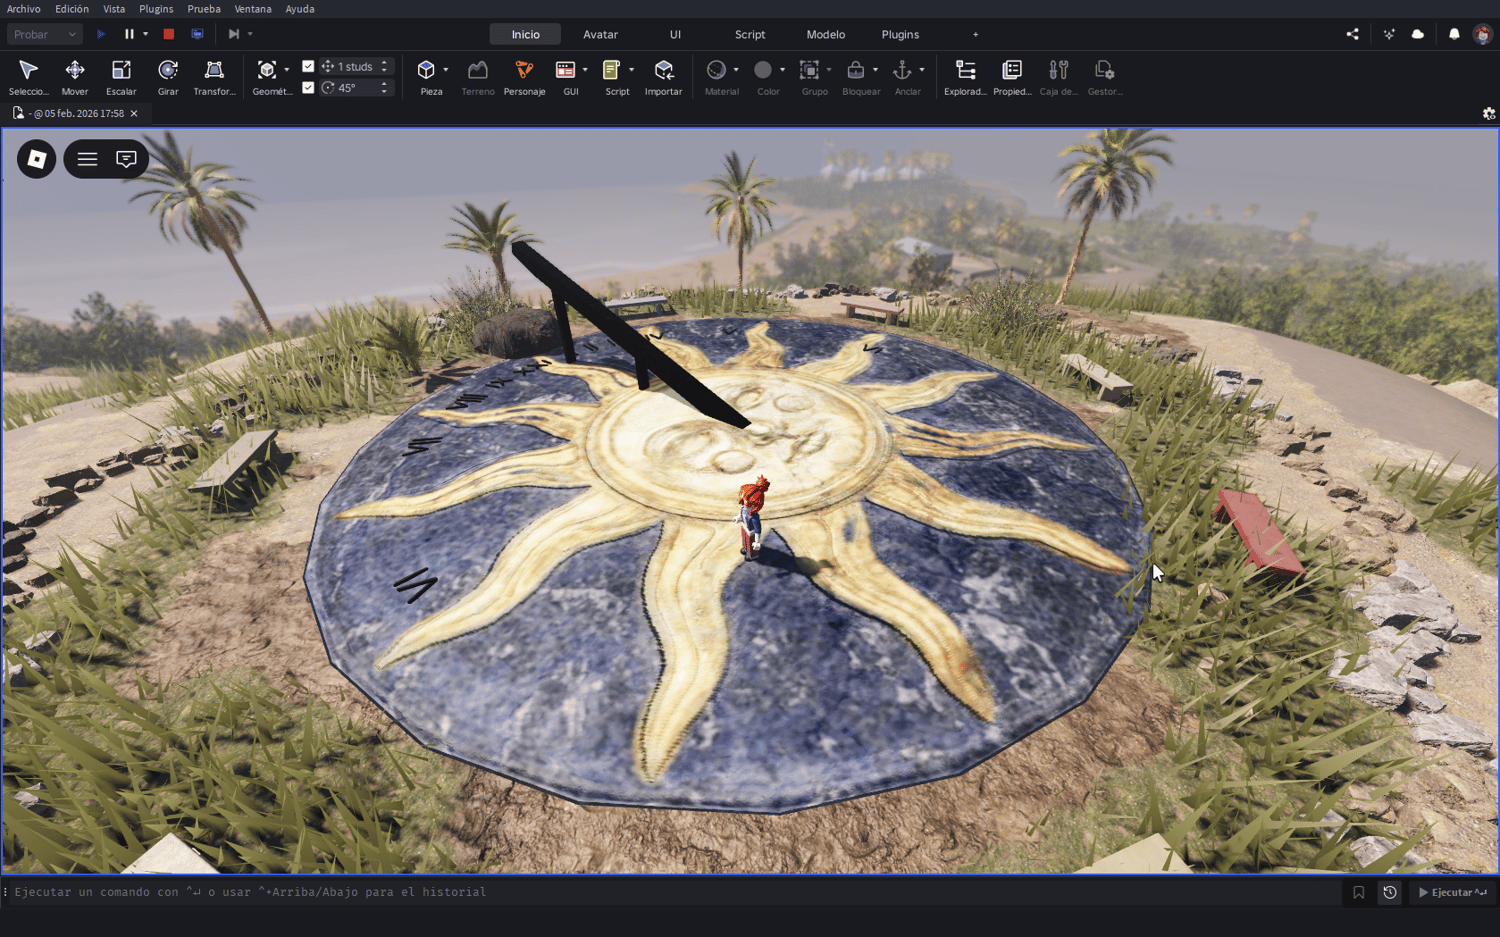Open the Ventana menu
This screenshot has height=937, width=1500.
253,9
